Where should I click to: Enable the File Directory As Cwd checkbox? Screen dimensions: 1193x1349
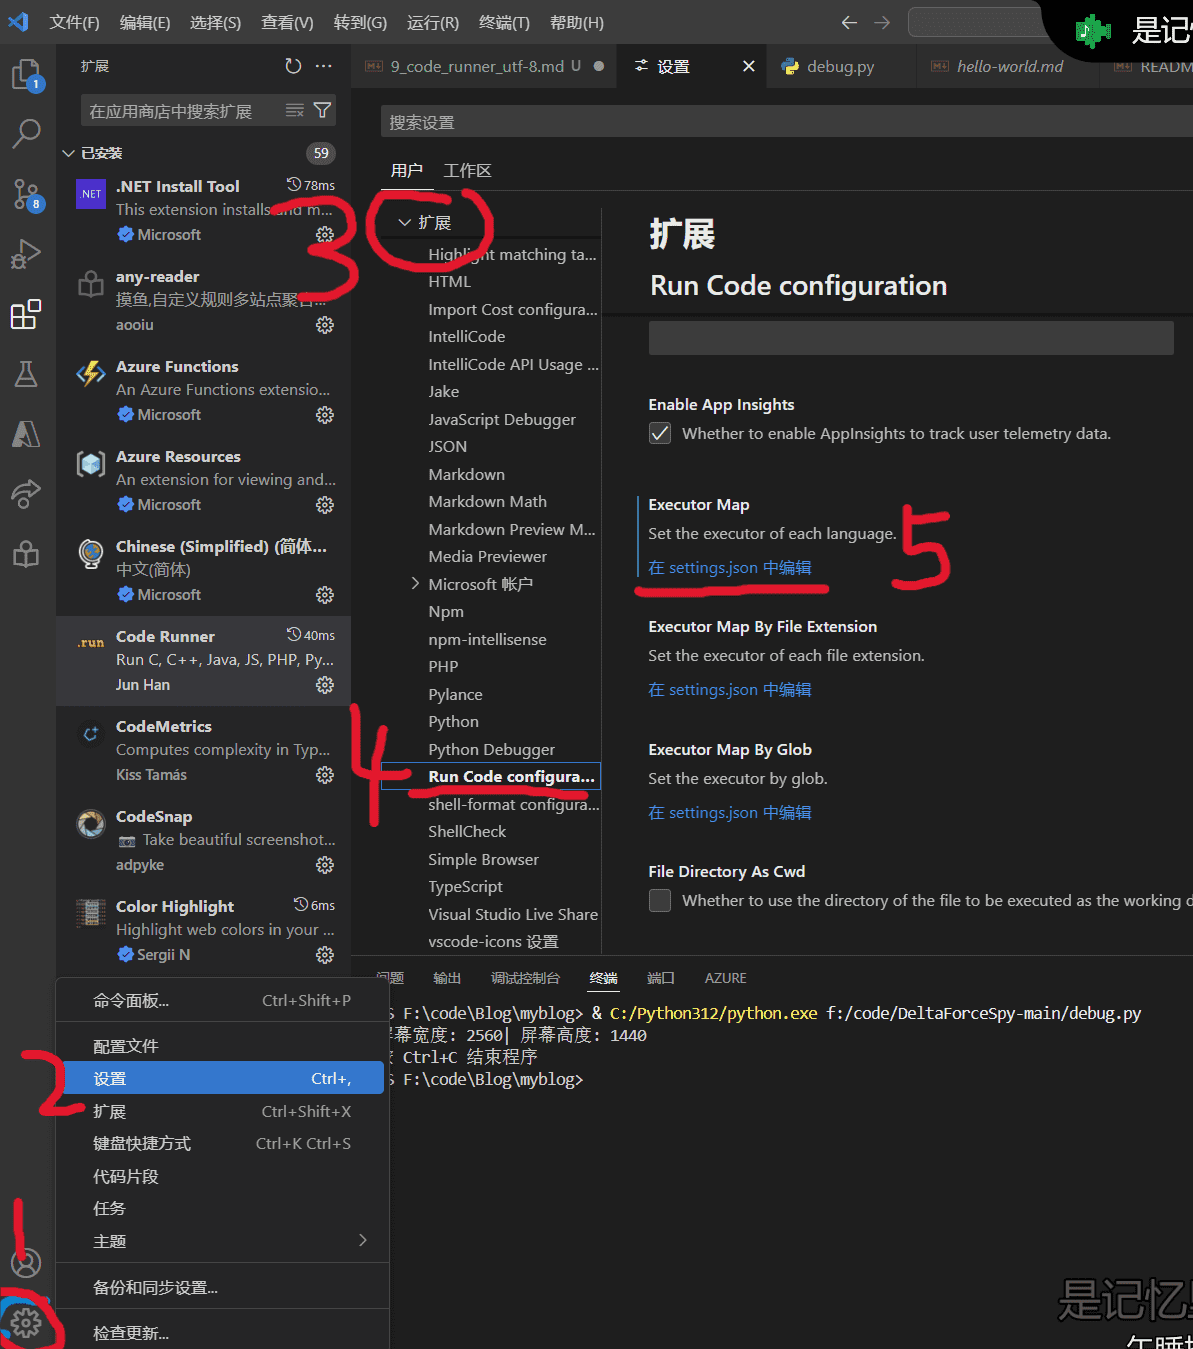[x=659, y=900]
